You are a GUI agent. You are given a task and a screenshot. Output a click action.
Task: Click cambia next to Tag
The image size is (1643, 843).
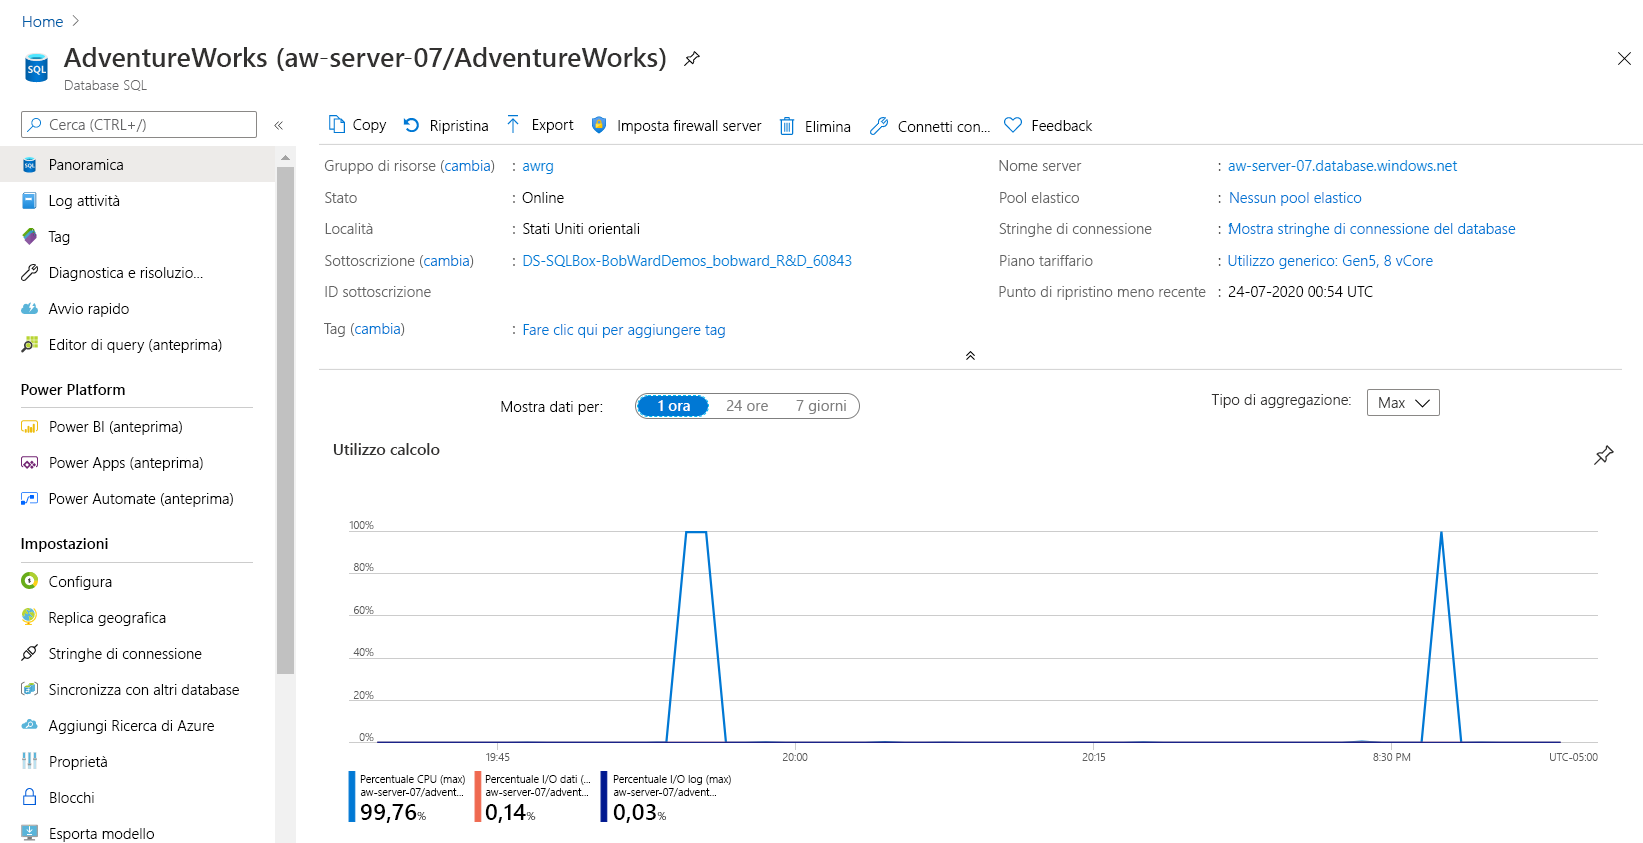coord(377,329)
